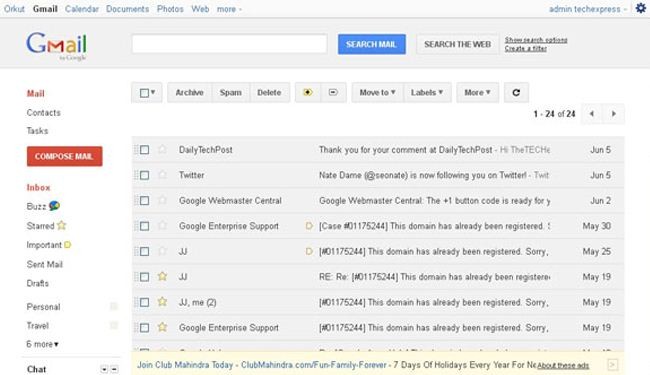Check the May 19 Enterprise Support email

tap(144, 328)
